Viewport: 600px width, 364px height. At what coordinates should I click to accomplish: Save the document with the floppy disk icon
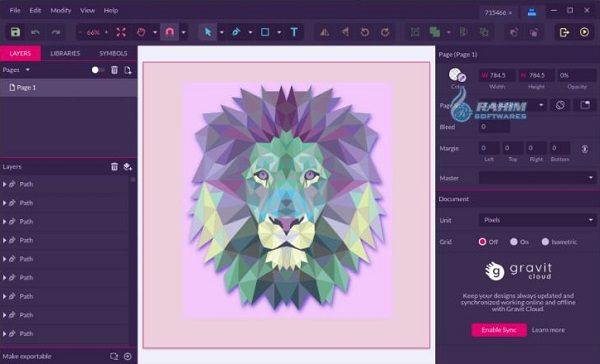pos(15,32)
